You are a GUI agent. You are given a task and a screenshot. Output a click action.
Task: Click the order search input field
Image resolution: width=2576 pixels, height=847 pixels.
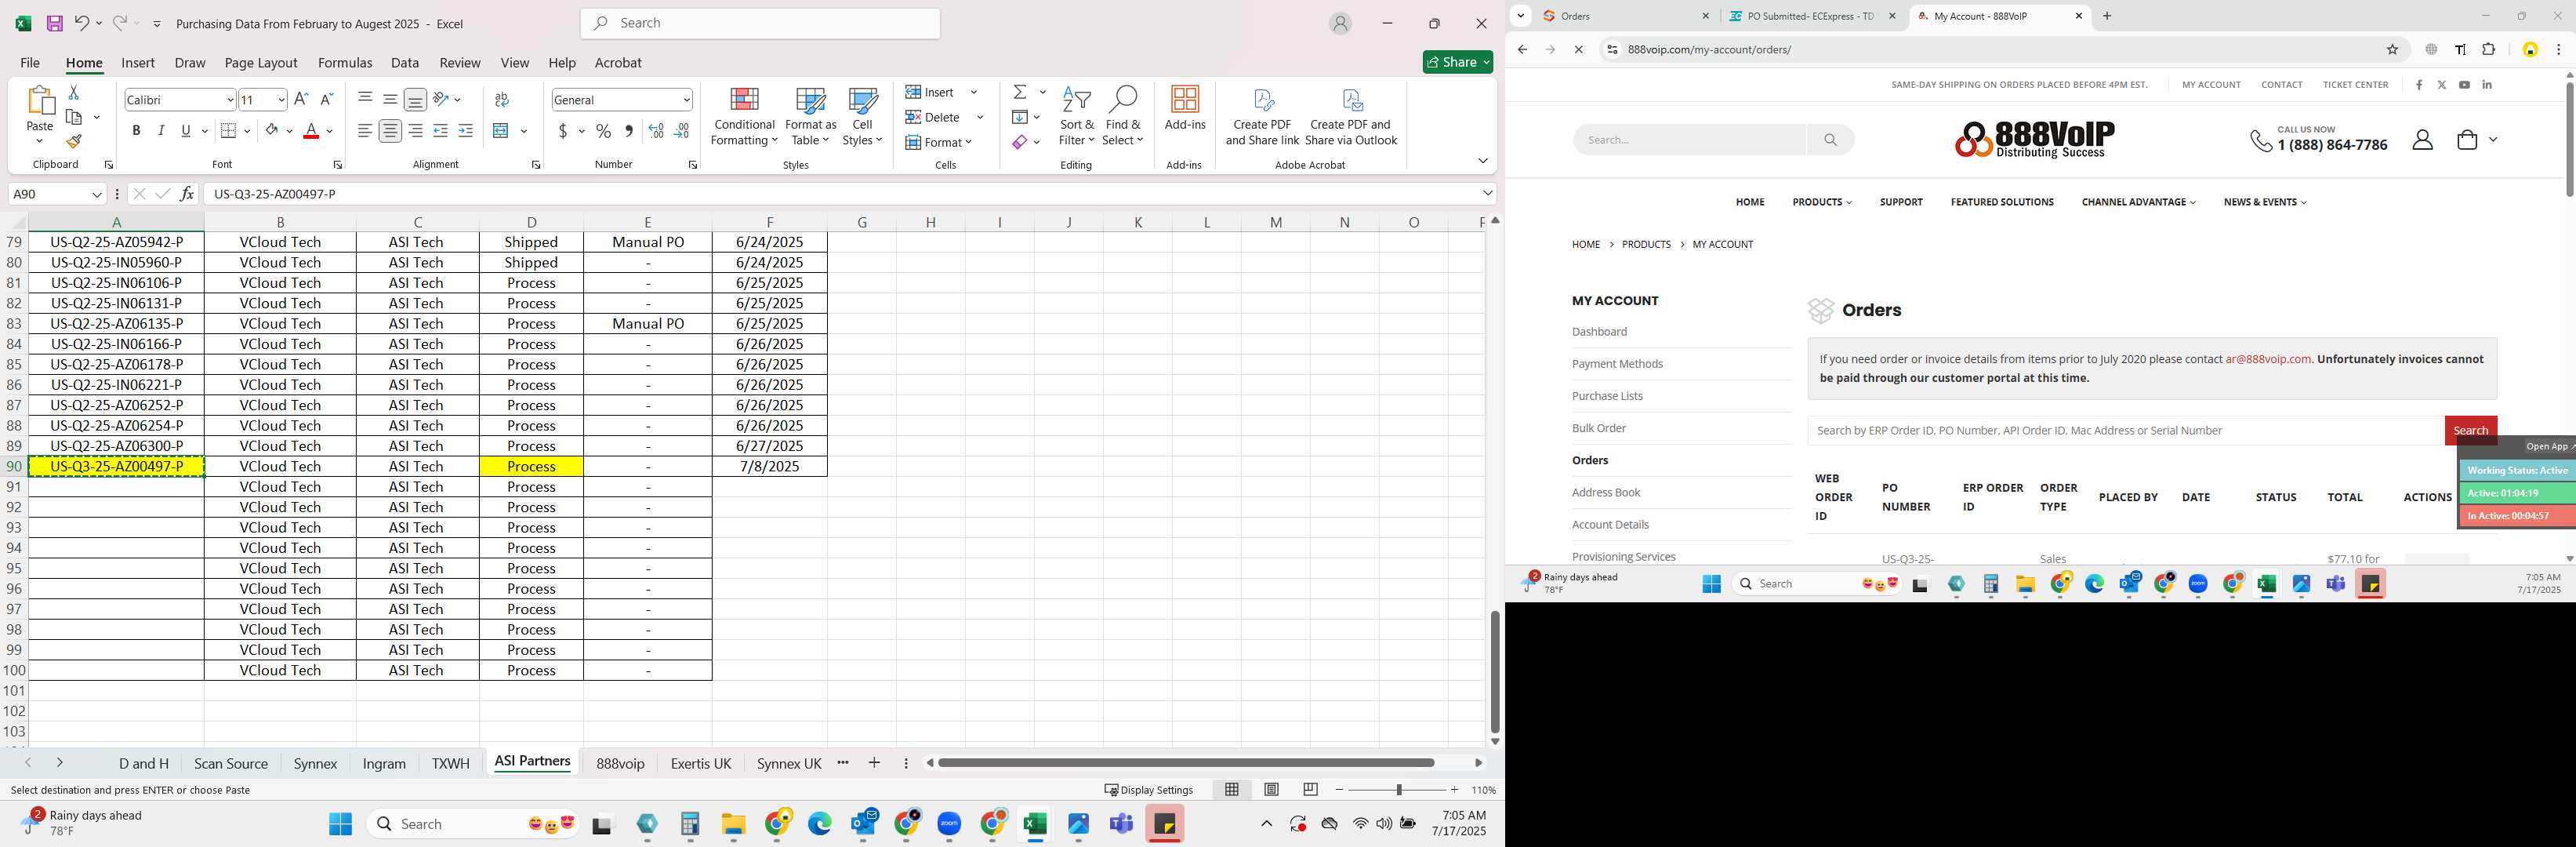(x=2125, y=430)
